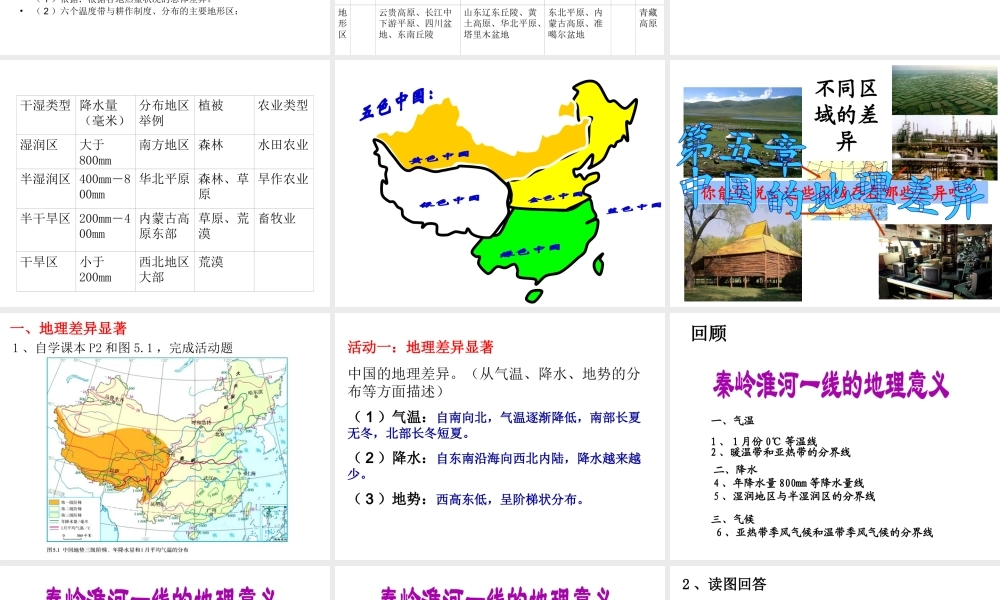Click the (2)降水 line
Screen dimensions: 1000x600
(x=494, y=465)
